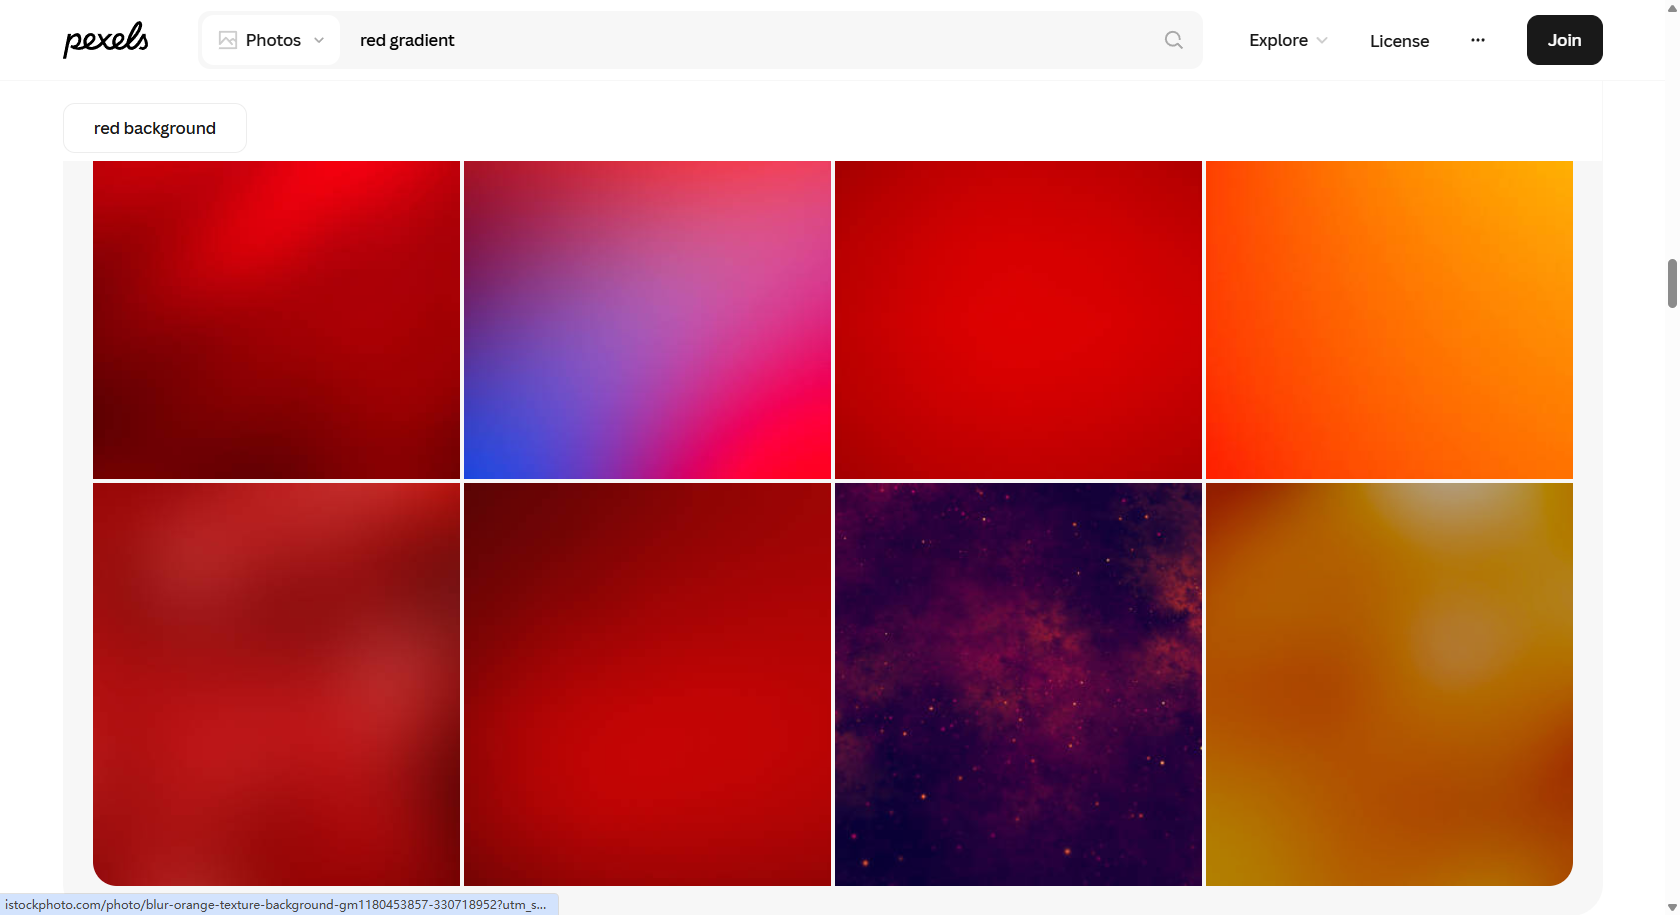Open the pink and blue gradient photo
Screen dimensions: 1680x915
tap(646, 318)
